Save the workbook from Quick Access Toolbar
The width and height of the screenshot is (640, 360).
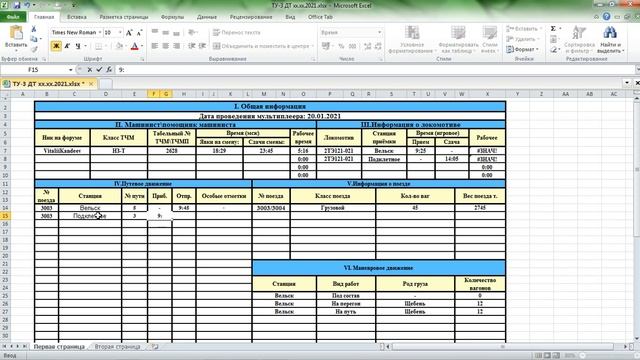coord(17,5)
